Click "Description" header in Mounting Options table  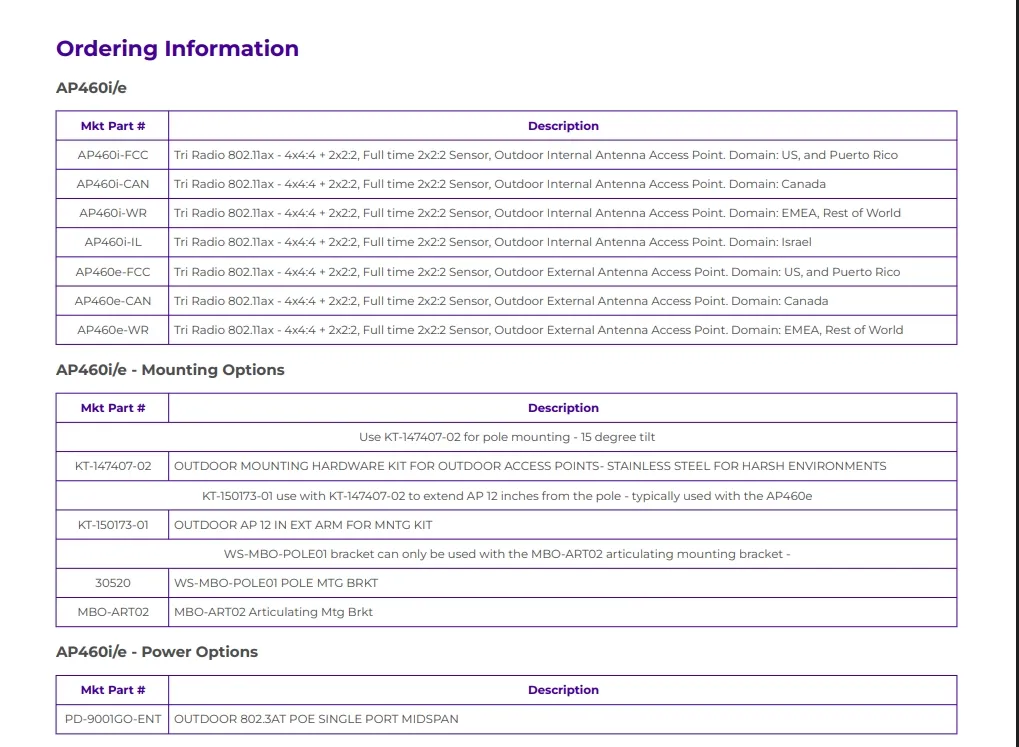(x=563, y=408)
